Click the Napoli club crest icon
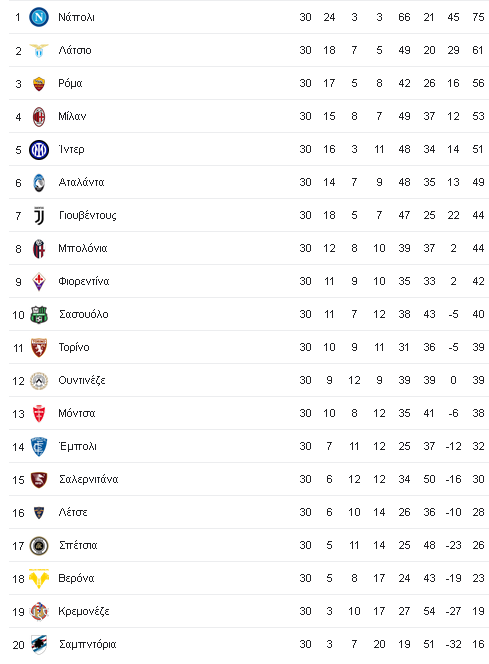Screen dimensions: 489x664 click(x=39, y=17)
